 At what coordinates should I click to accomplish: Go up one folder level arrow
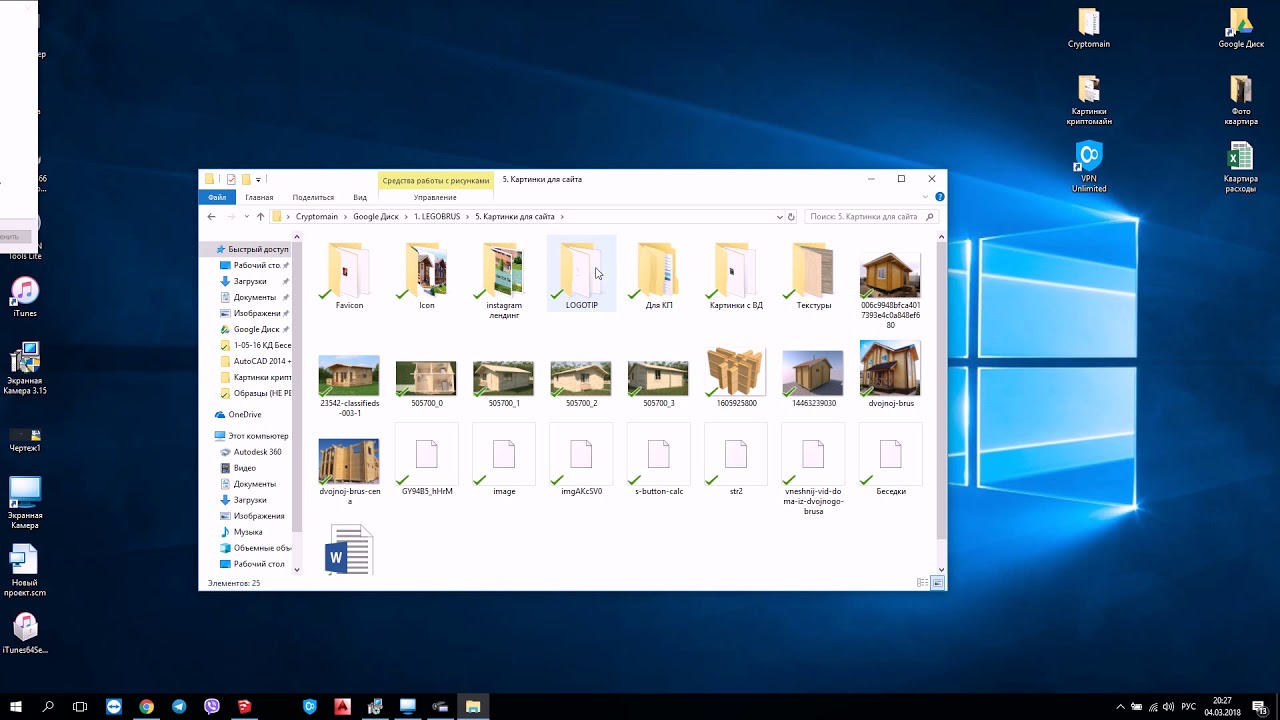[260, 216]
